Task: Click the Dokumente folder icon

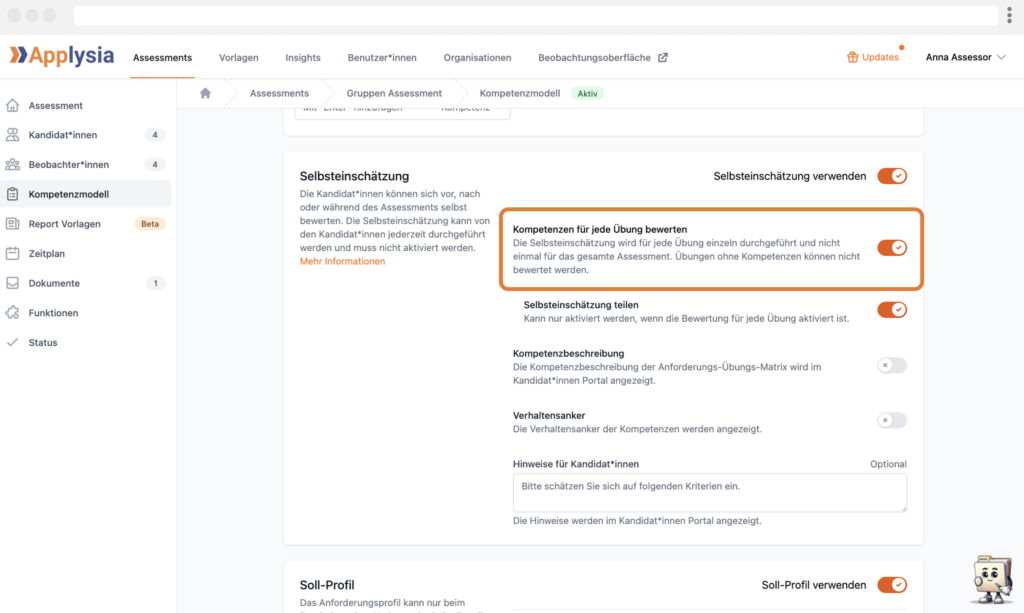Action: pyautogui.click(x=12, y=283)
